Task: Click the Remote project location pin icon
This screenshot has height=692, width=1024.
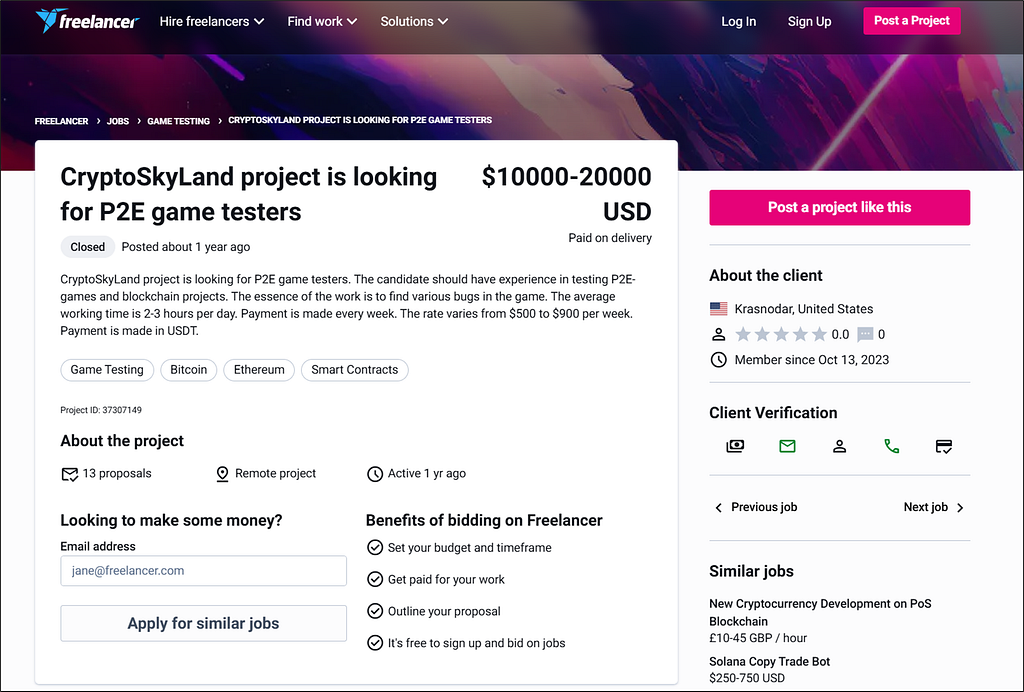Action: tap(222, 474)
